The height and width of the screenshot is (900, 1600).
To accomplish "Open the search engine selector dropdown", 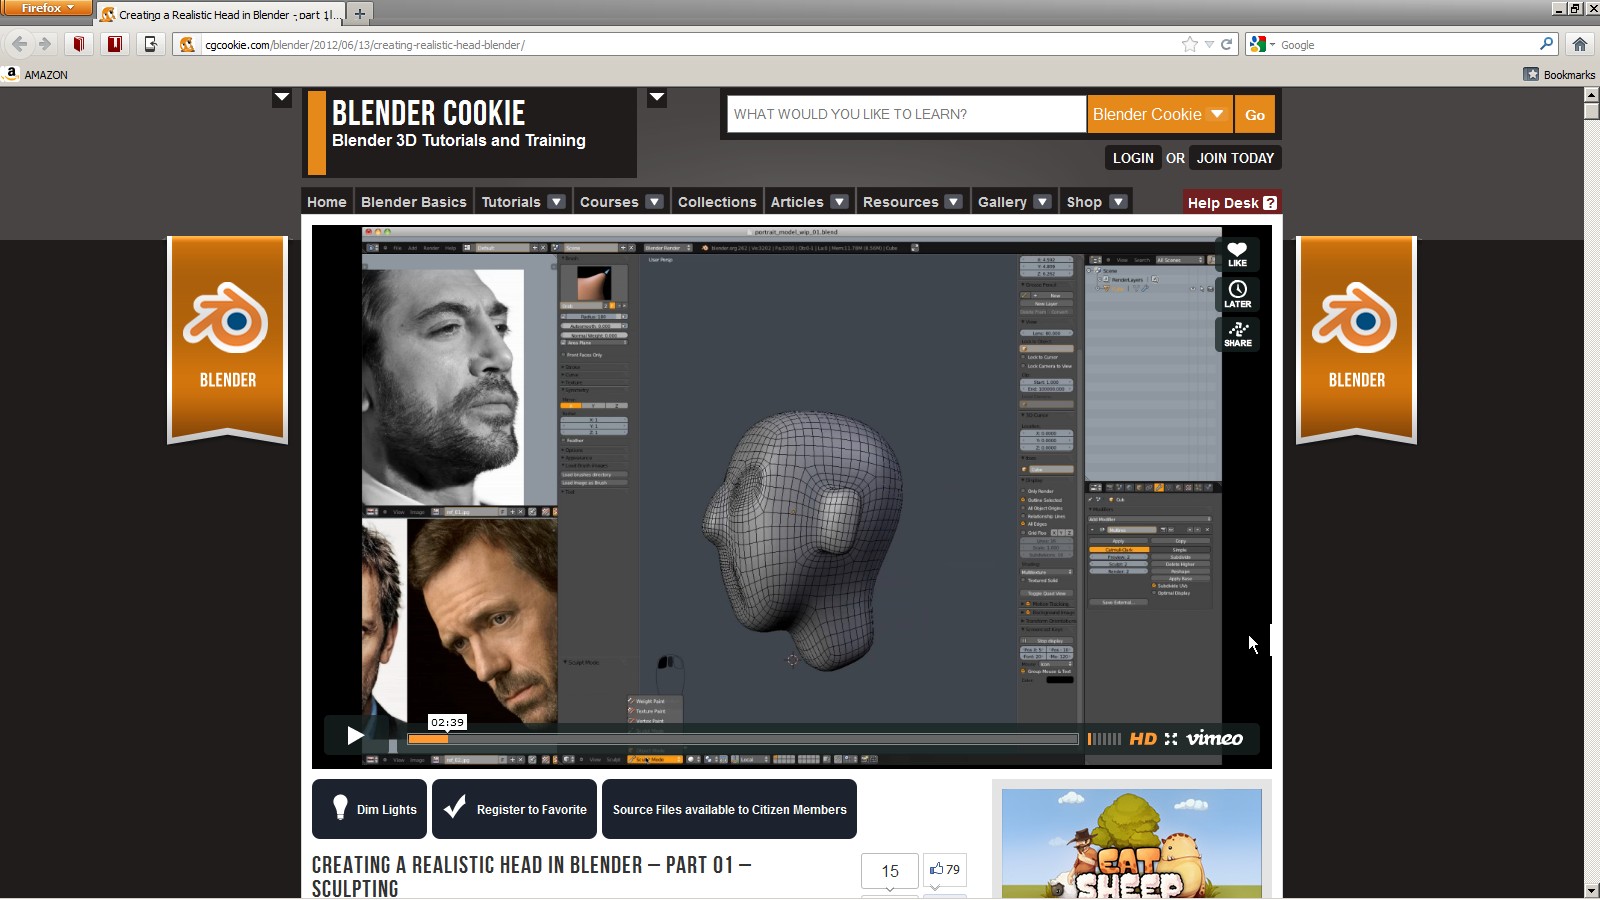I will (1263, 44).
